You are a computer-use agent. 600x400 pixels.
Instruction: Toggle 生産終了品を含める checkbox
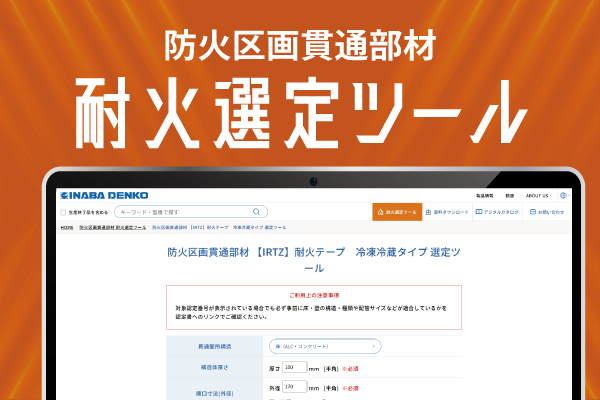[x=64, y=212]
